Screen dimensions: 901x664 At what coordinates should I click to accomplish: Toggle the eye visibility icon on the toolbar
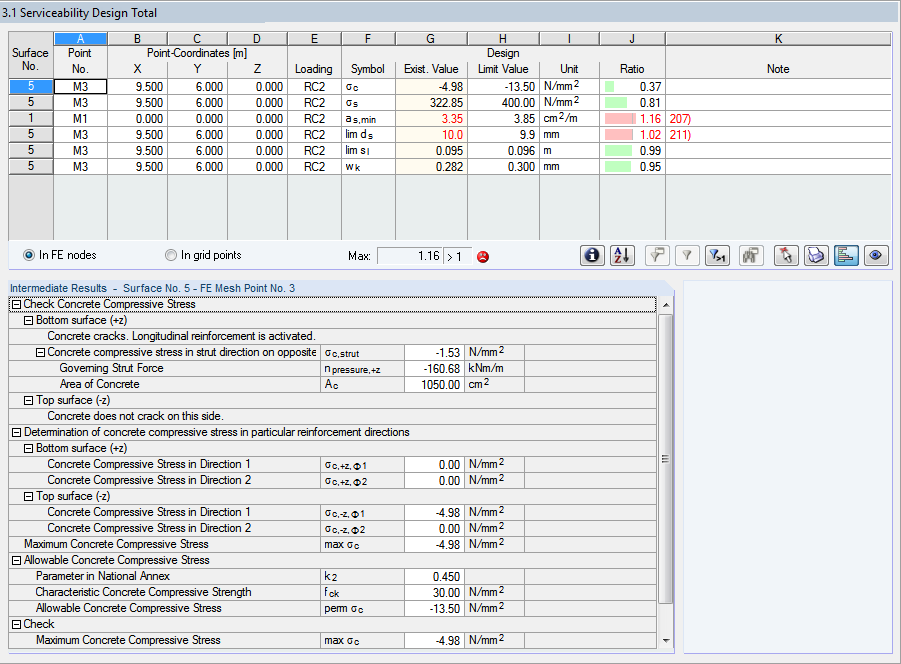876,255
